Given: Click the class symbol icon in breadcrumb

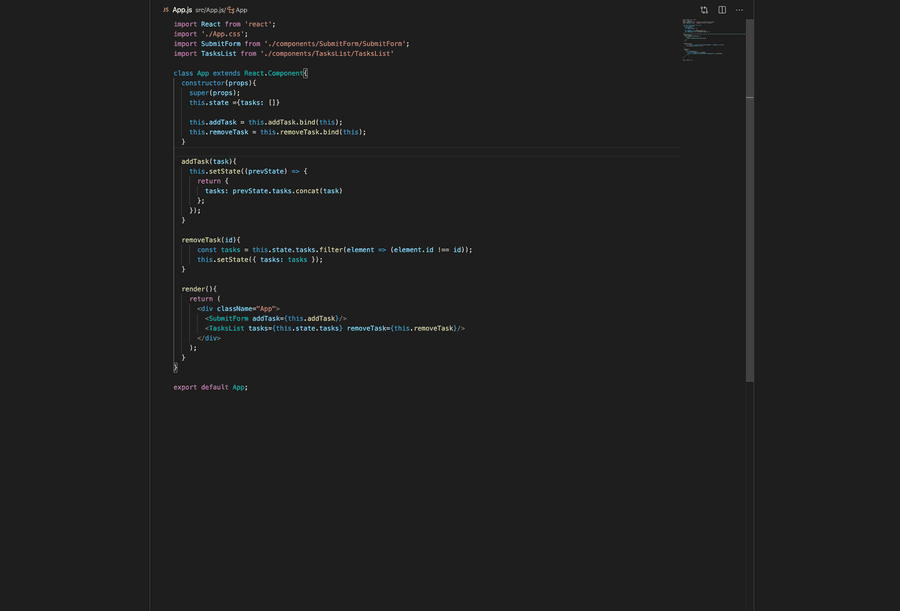Looking at the screenshot, I should (231, 10).
